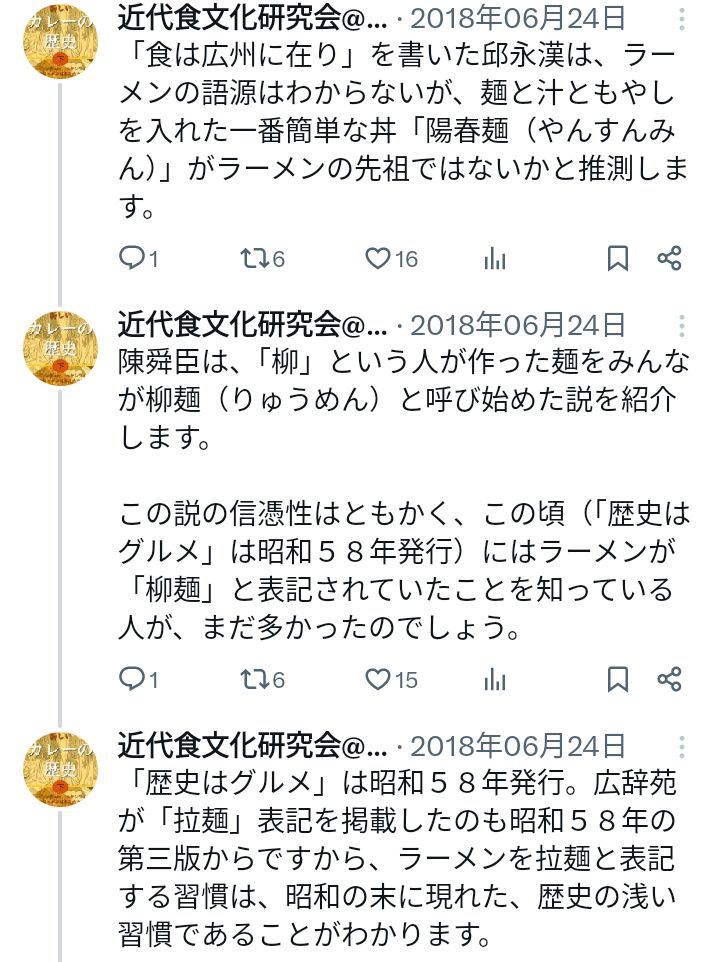
Task: Bookmark the first tweet about 邱永漢
Action: 618,259
